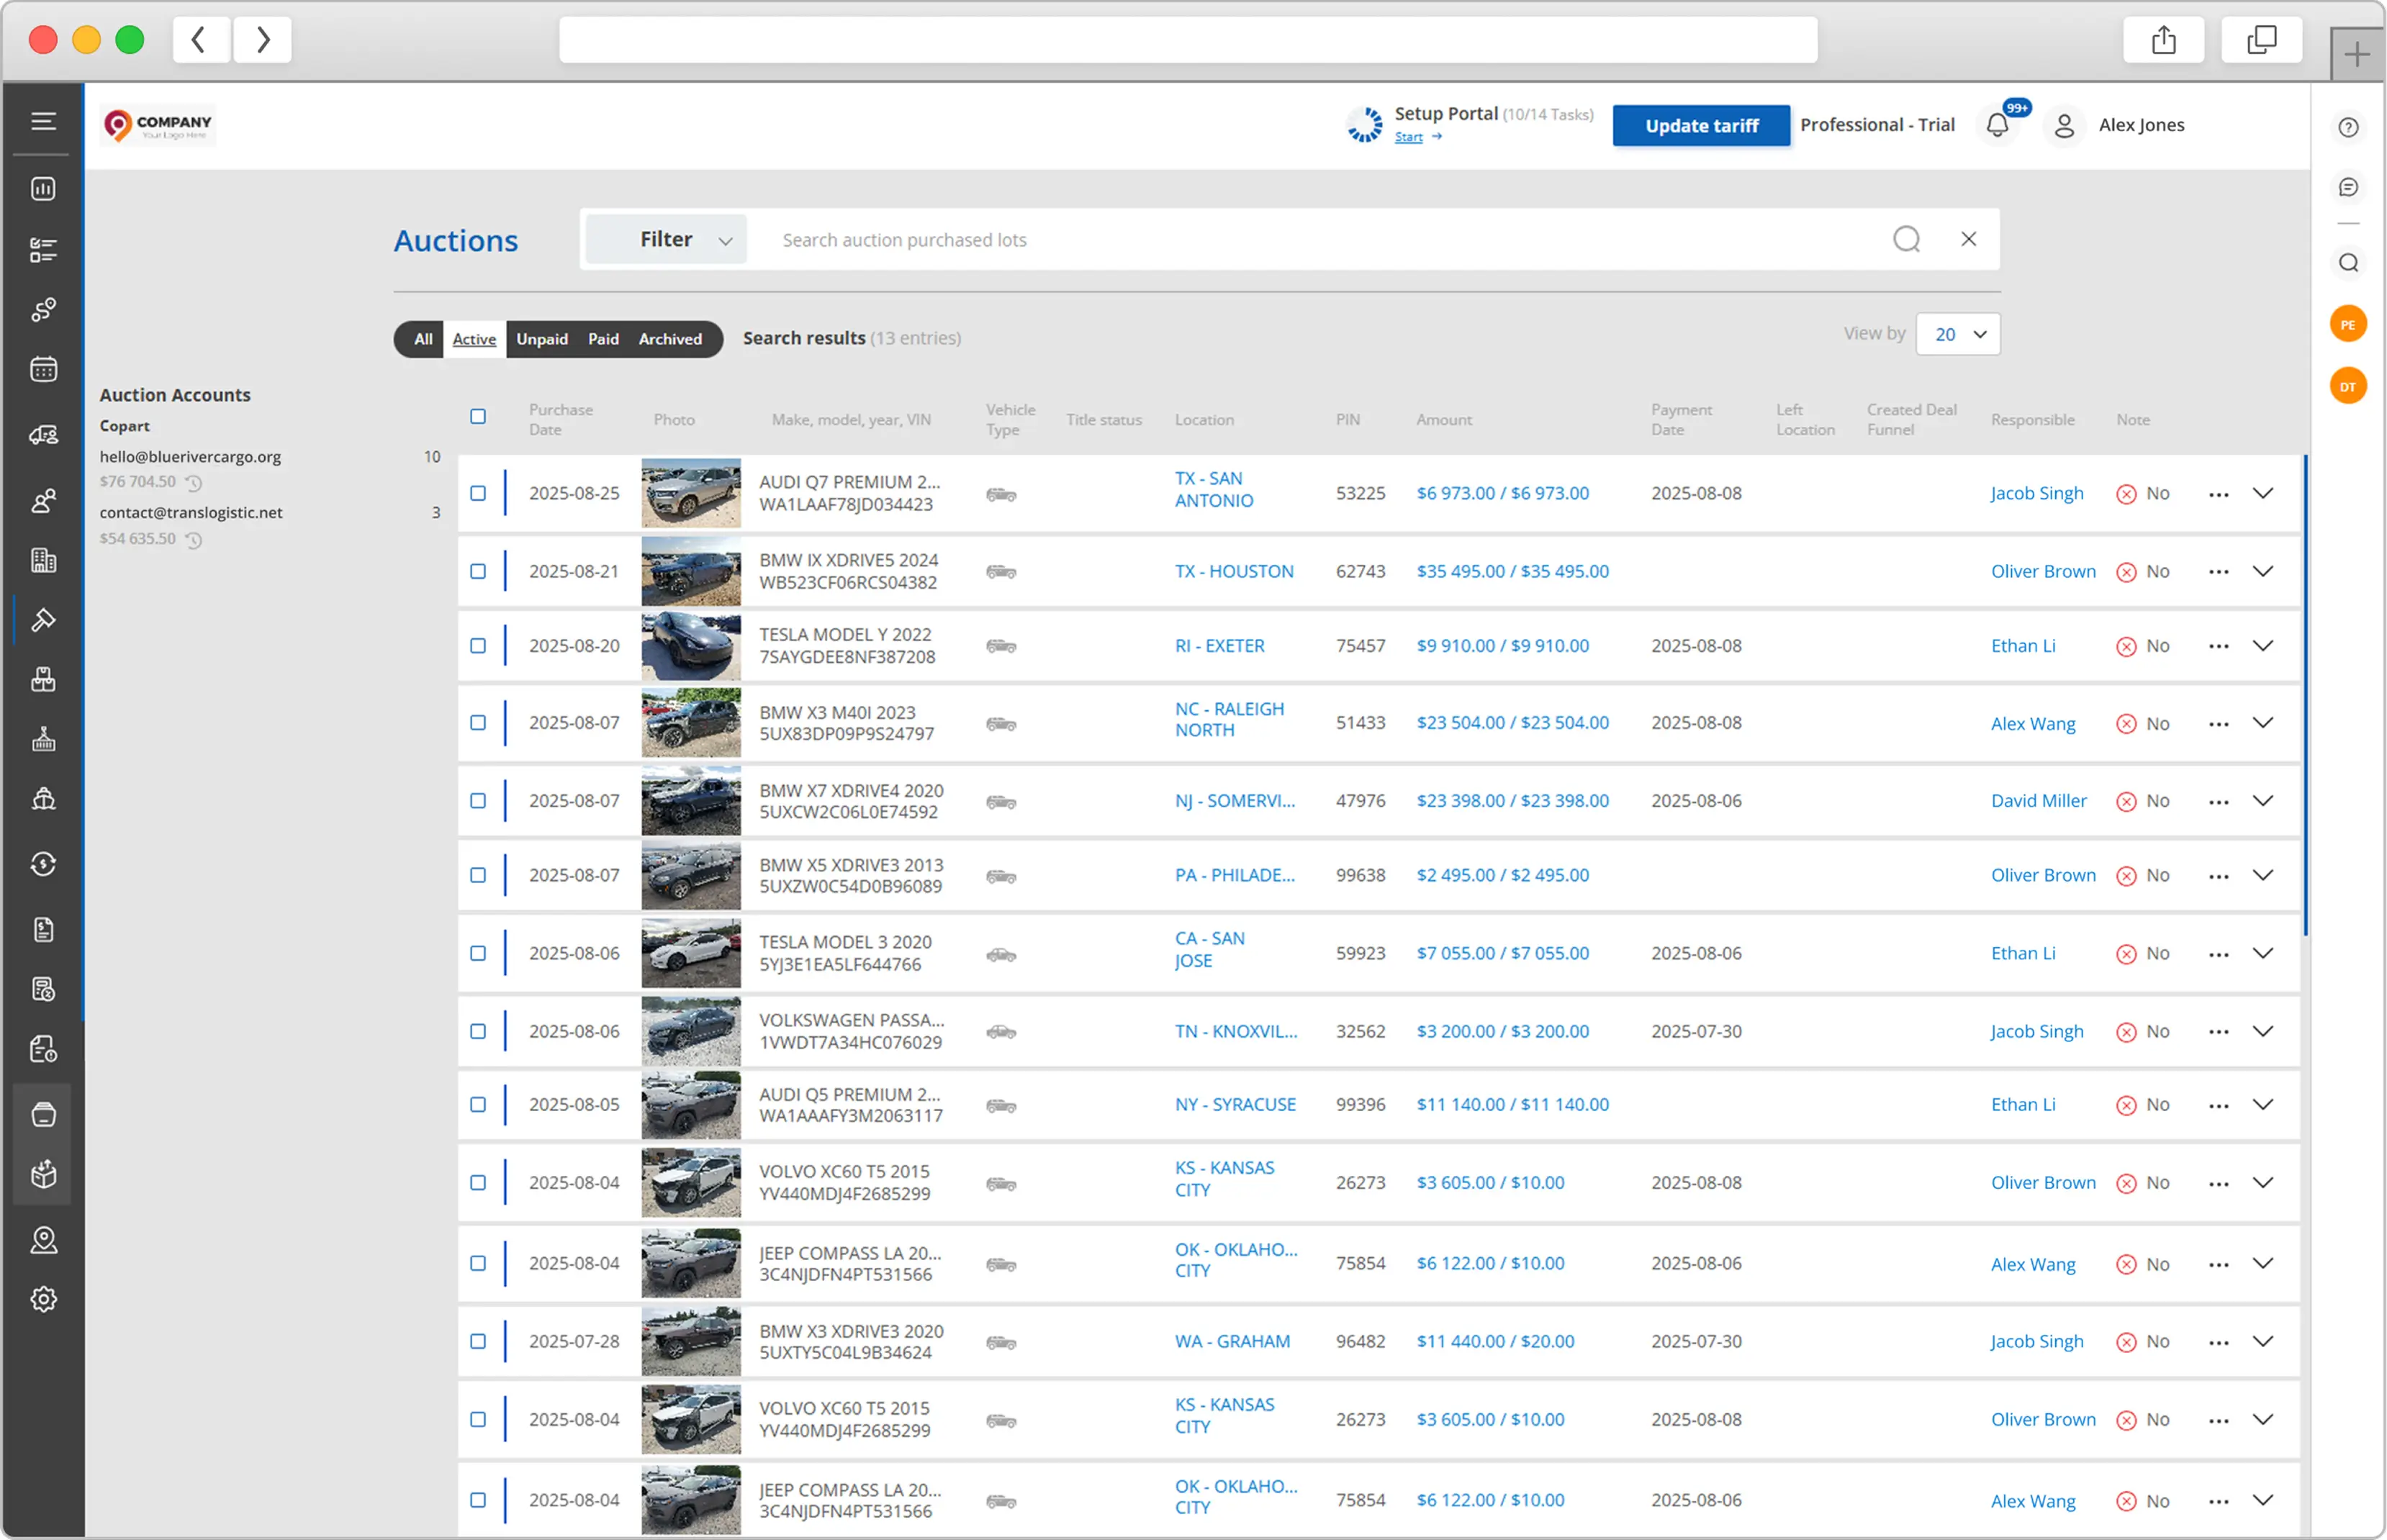Check the TESLA MODEL Y 2022 row checkbox

tap(478, 646)
